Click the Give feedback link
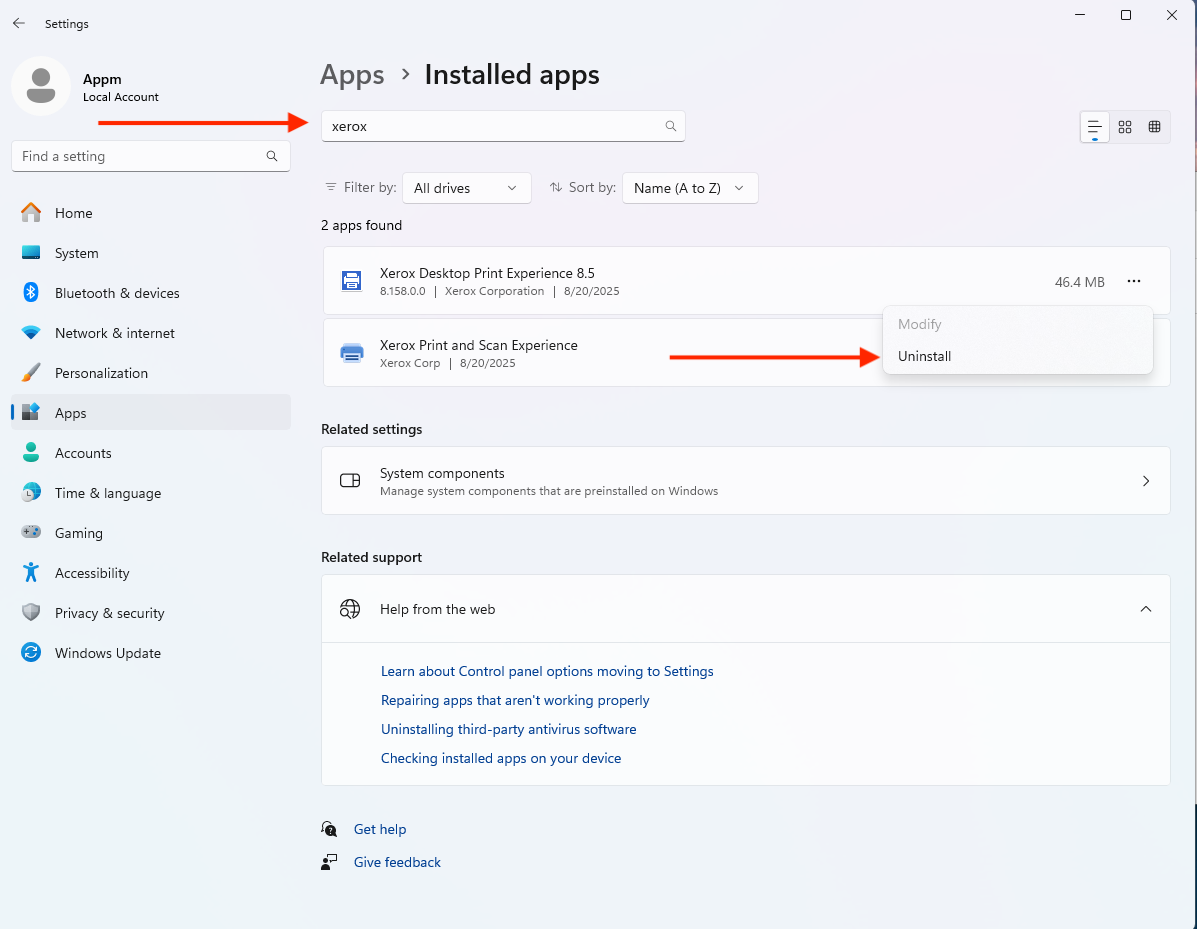The width and height of the screenshot is (1197, 929). (397, 862)
